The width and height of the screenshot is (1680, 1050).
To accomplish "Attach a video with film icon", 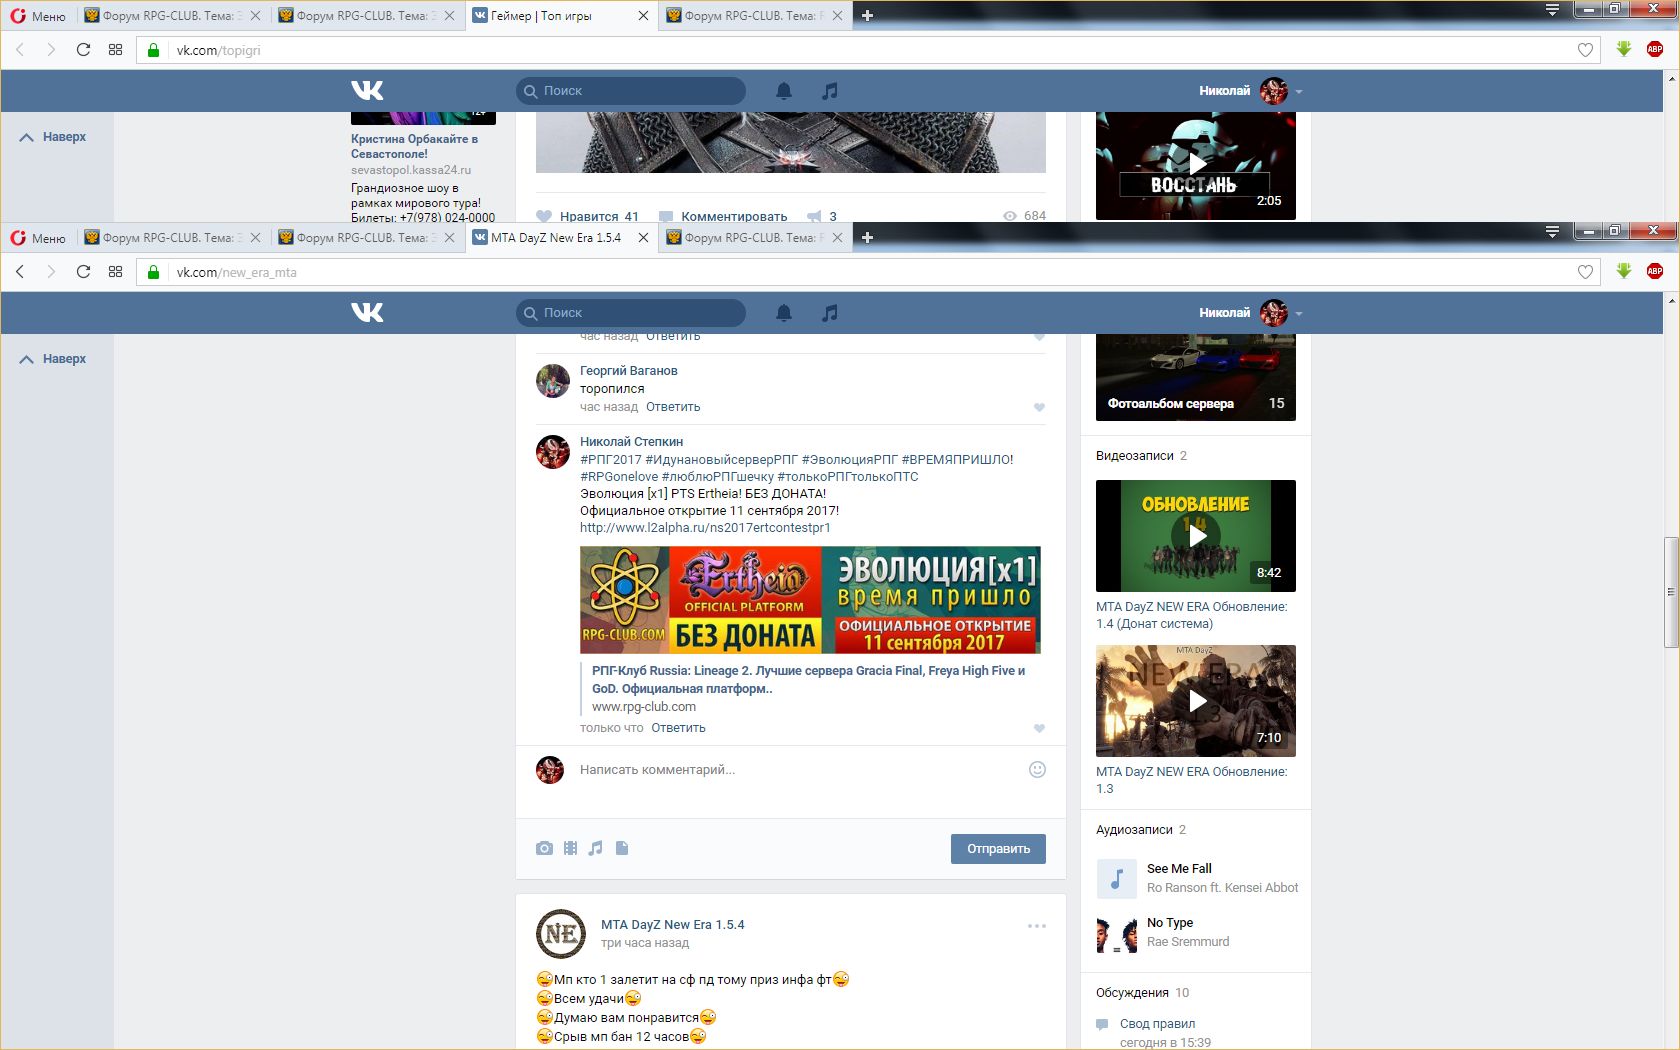I will pyautogui.click(x=570, y=848).
